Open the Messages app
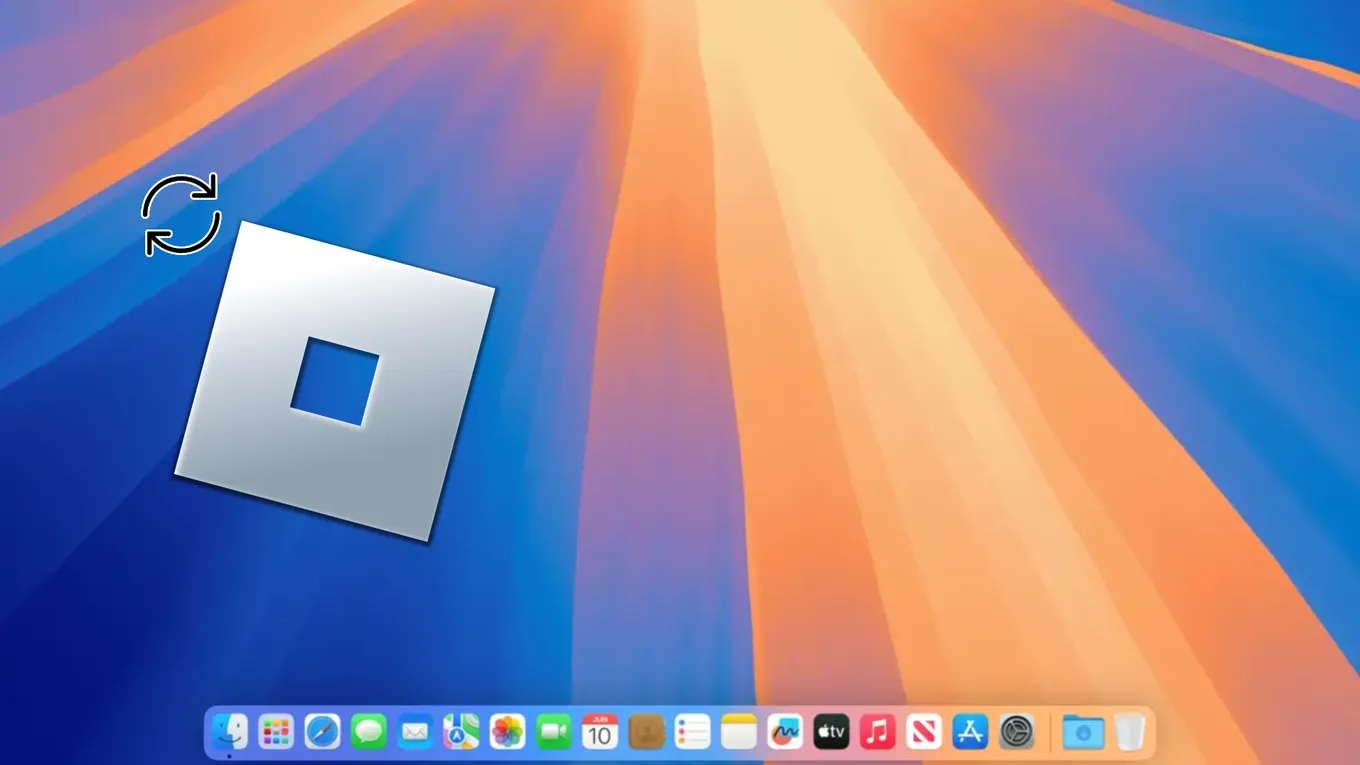 coord(369,732)
